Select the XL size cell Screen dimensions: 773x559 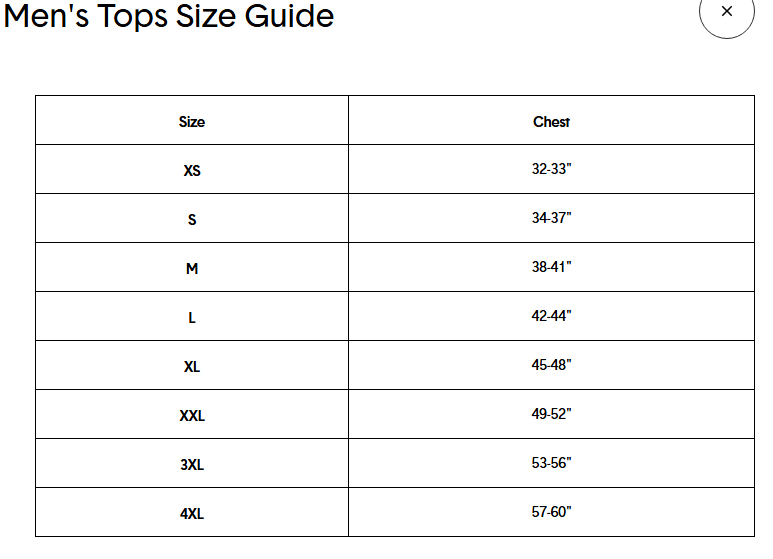192,367
